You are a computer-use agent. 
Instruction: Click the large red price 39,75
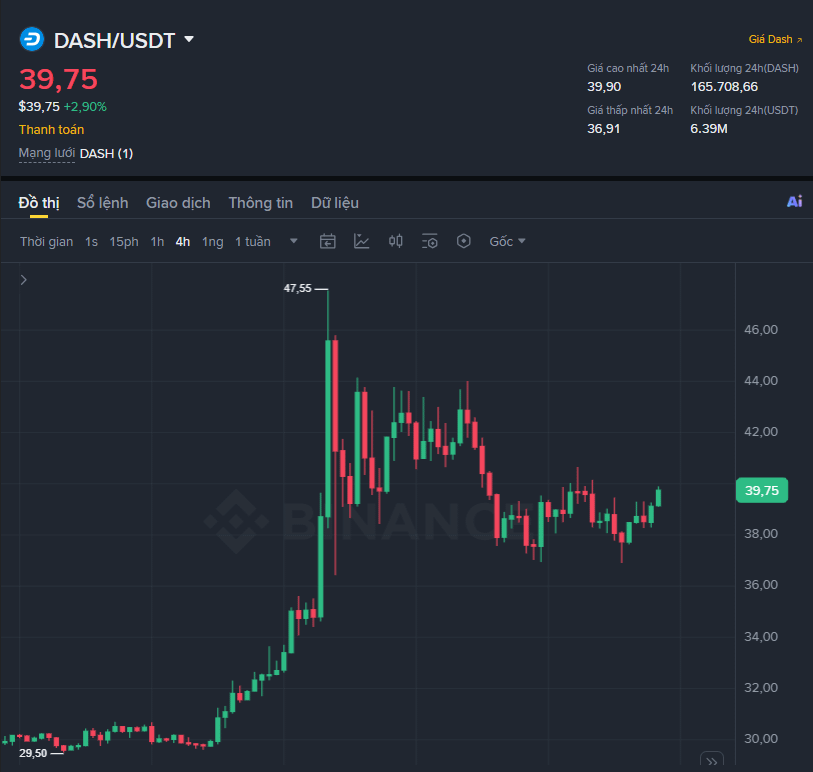click(59, 79)
